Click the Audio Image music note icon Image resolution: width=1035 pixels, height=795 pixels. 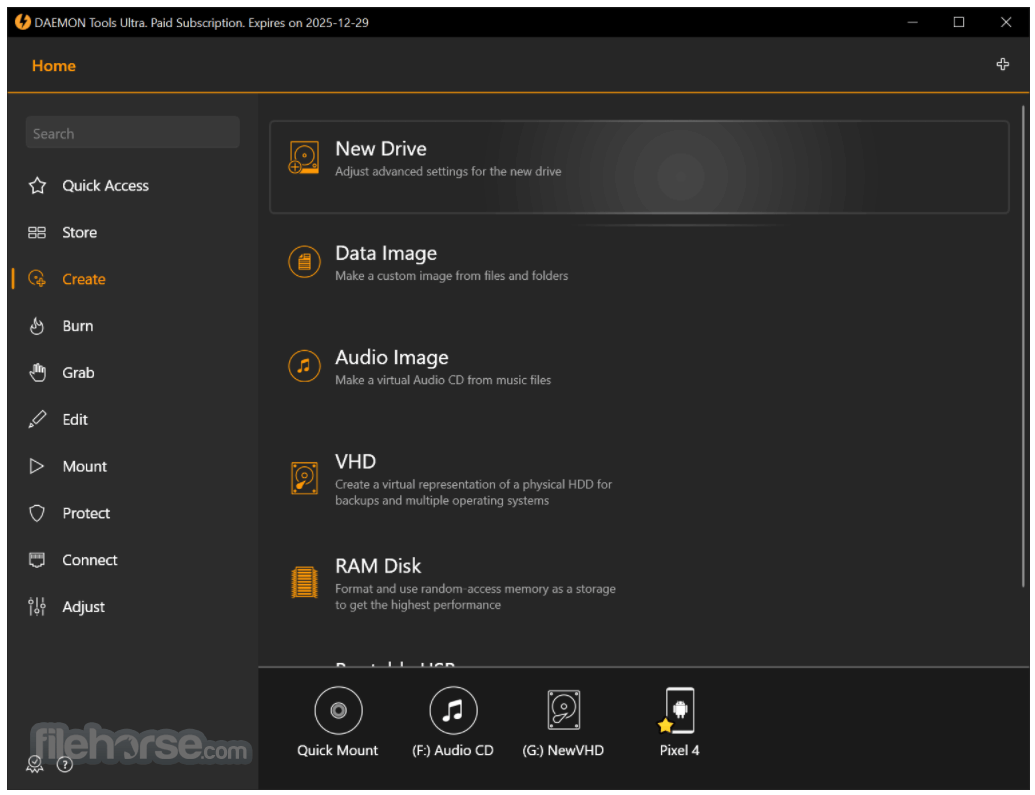(304, 366)
